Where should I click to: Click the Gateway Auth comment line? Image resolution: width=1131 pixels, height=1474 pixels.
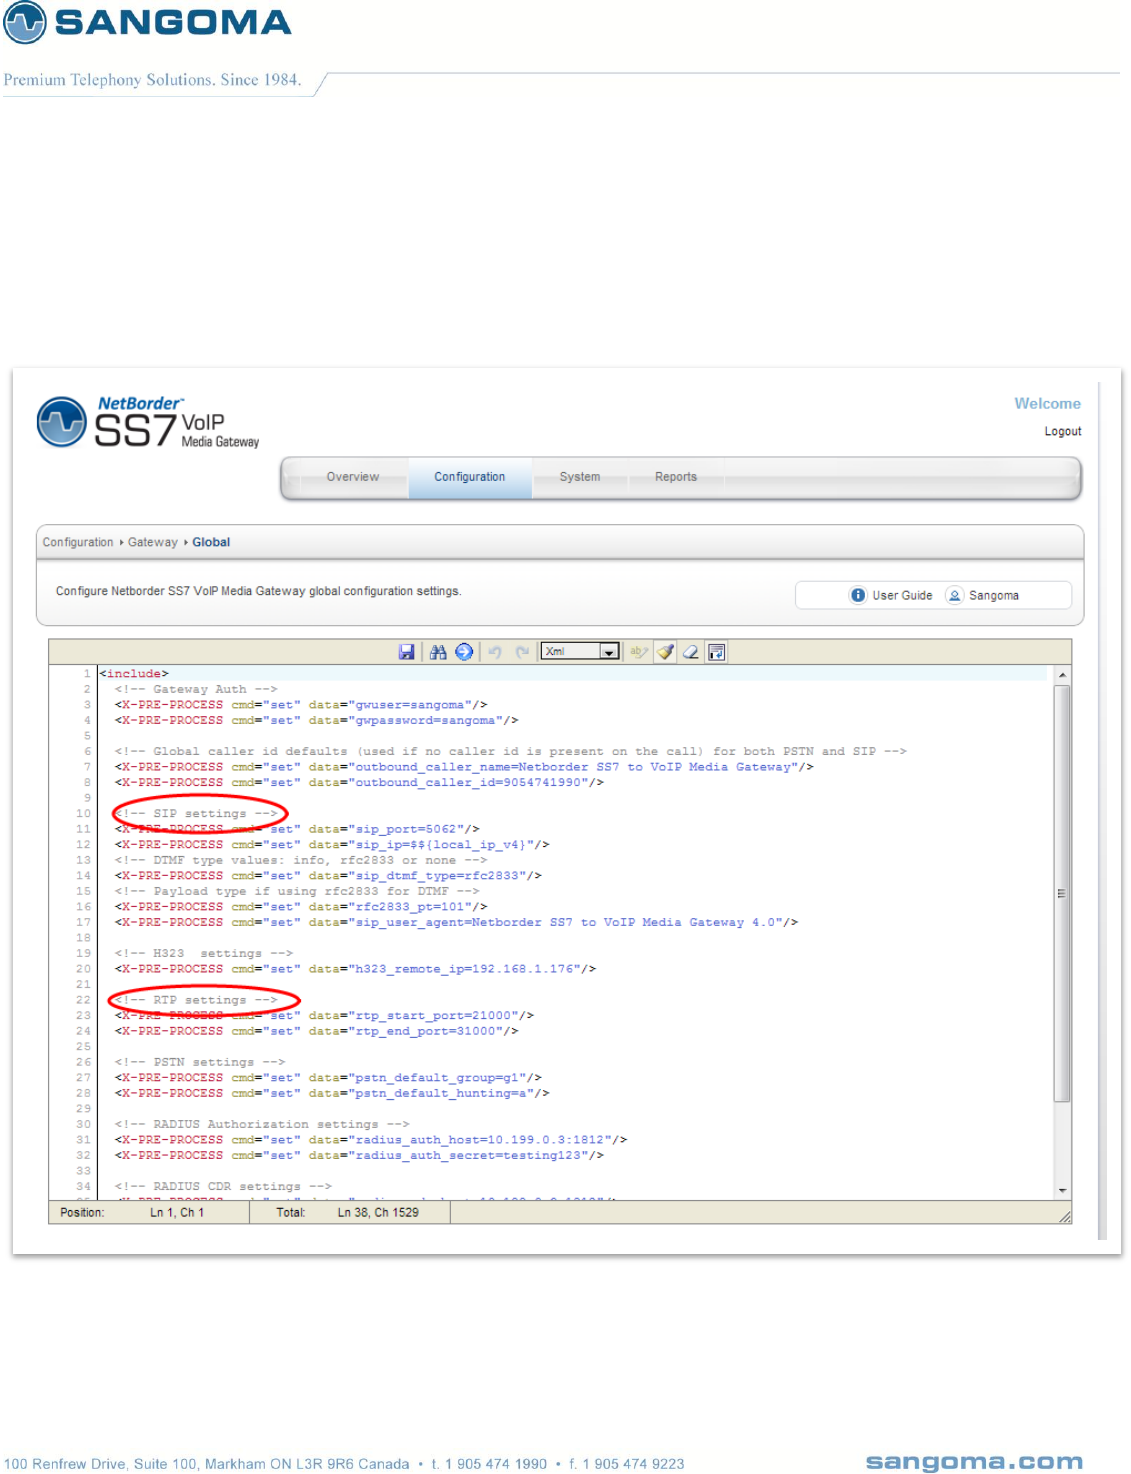tap(196, 689)
